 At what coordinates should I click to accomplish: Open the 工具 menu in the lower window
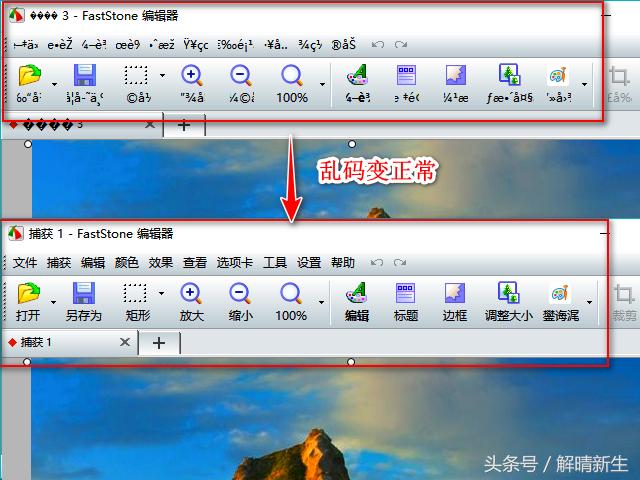pos(275,262)
